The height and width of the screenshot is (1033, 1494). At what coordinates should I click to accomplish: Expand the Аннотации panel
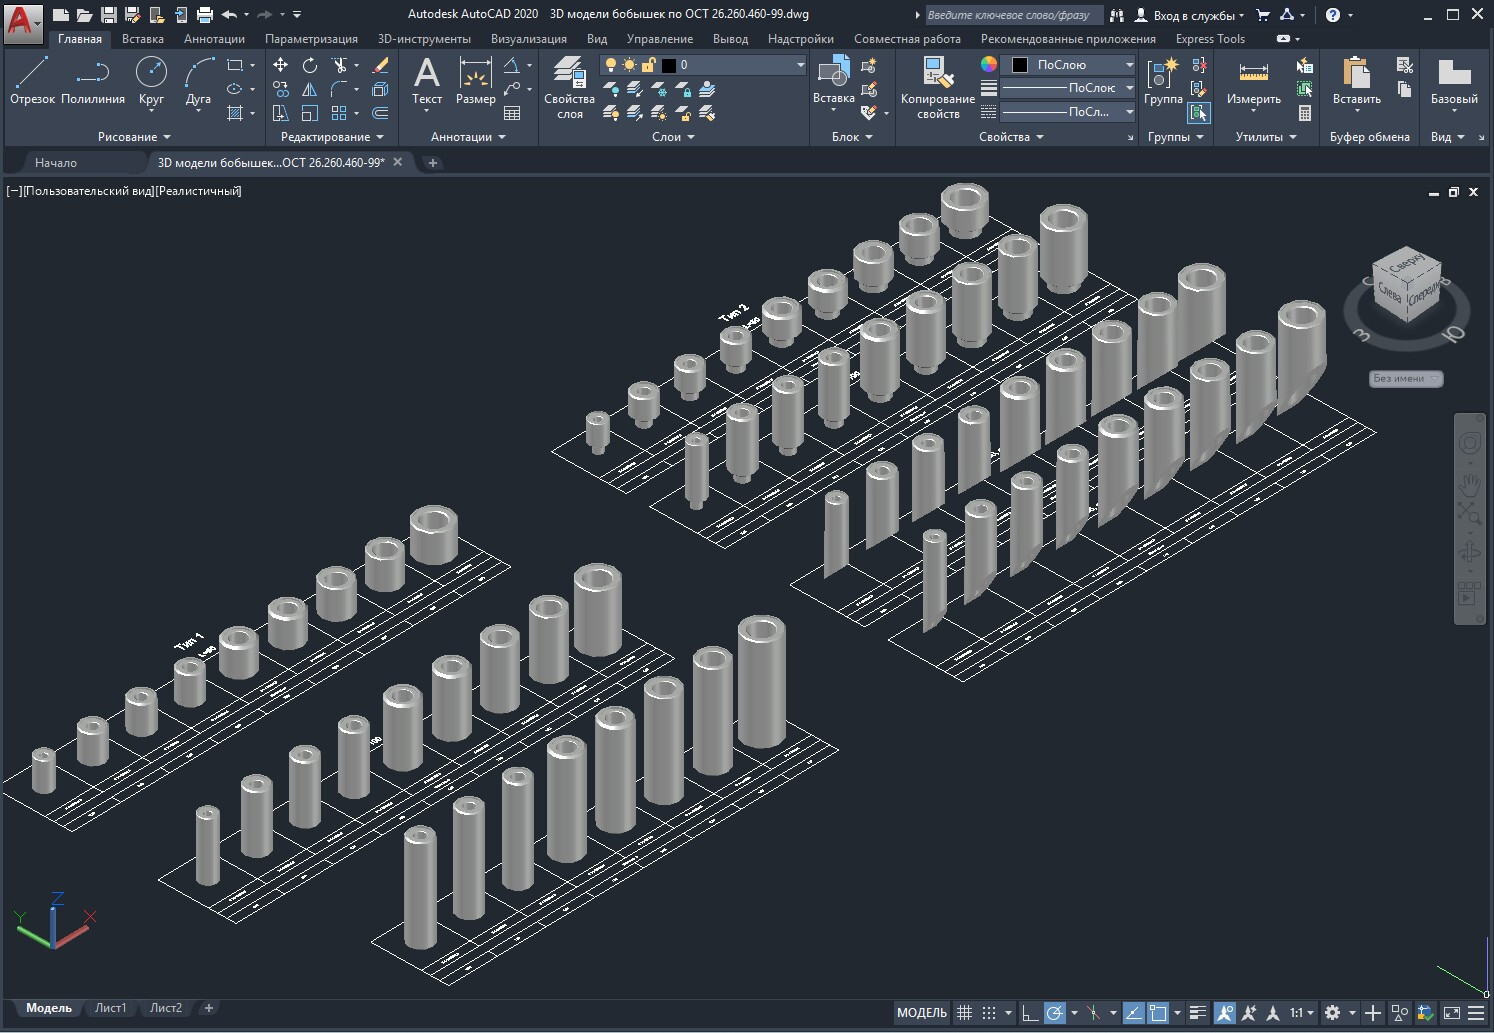[468, 137]
